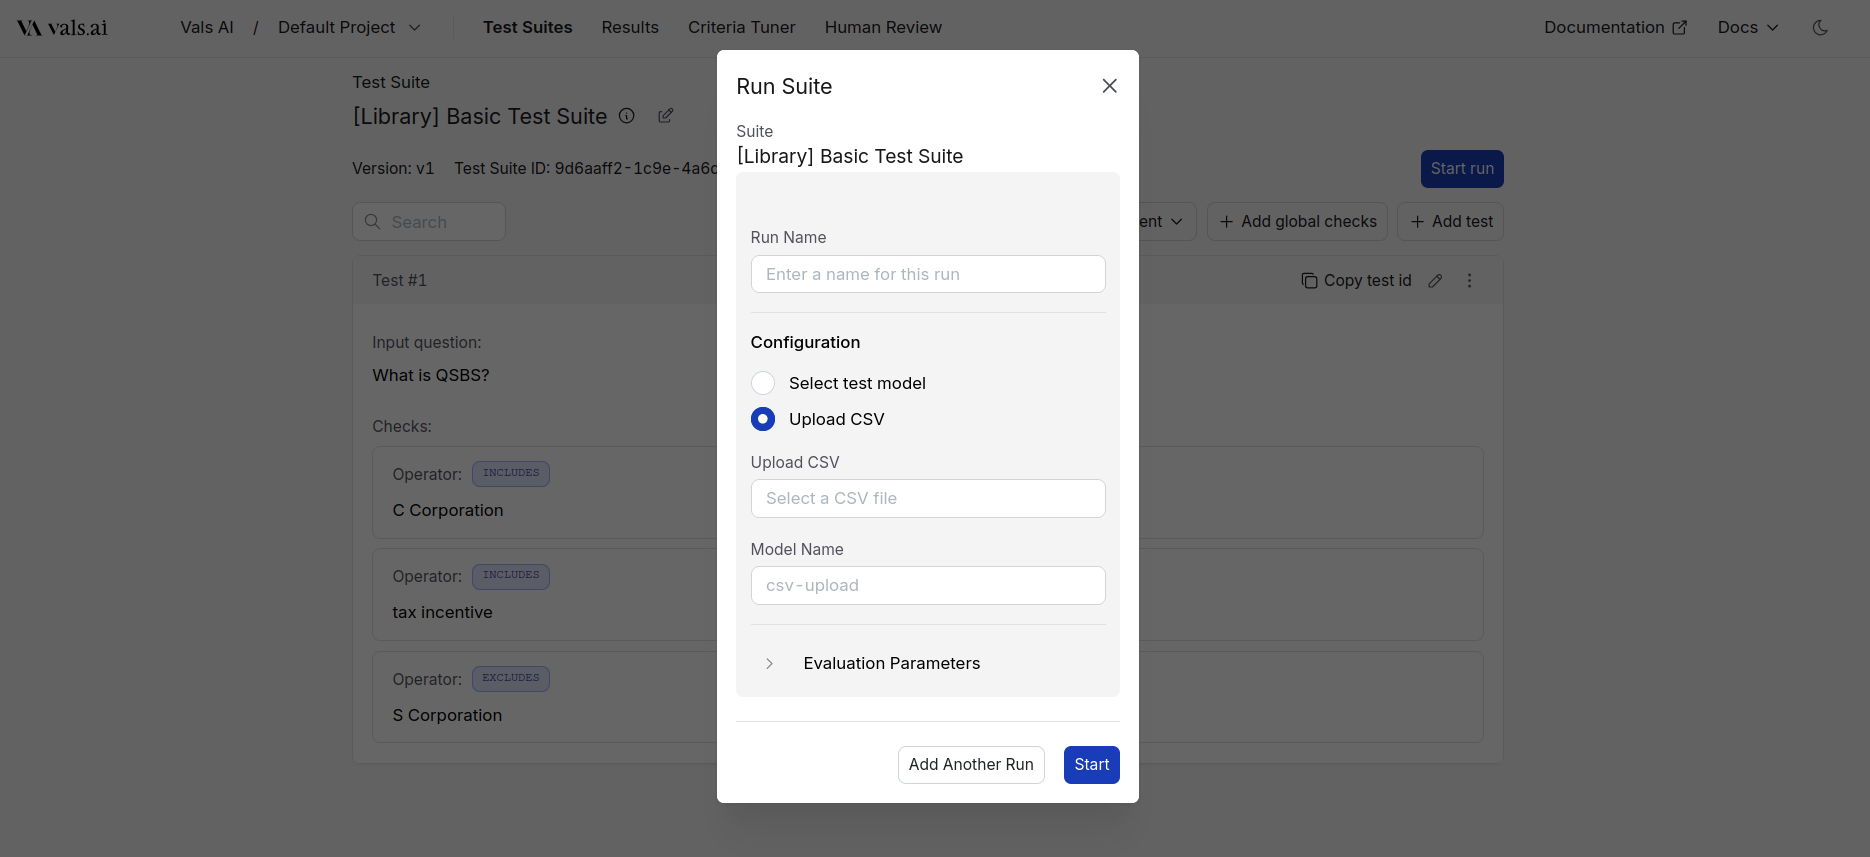Select the 'Select test model' radio option
This screenshot has height=857, width=1870.
(763, 383)
